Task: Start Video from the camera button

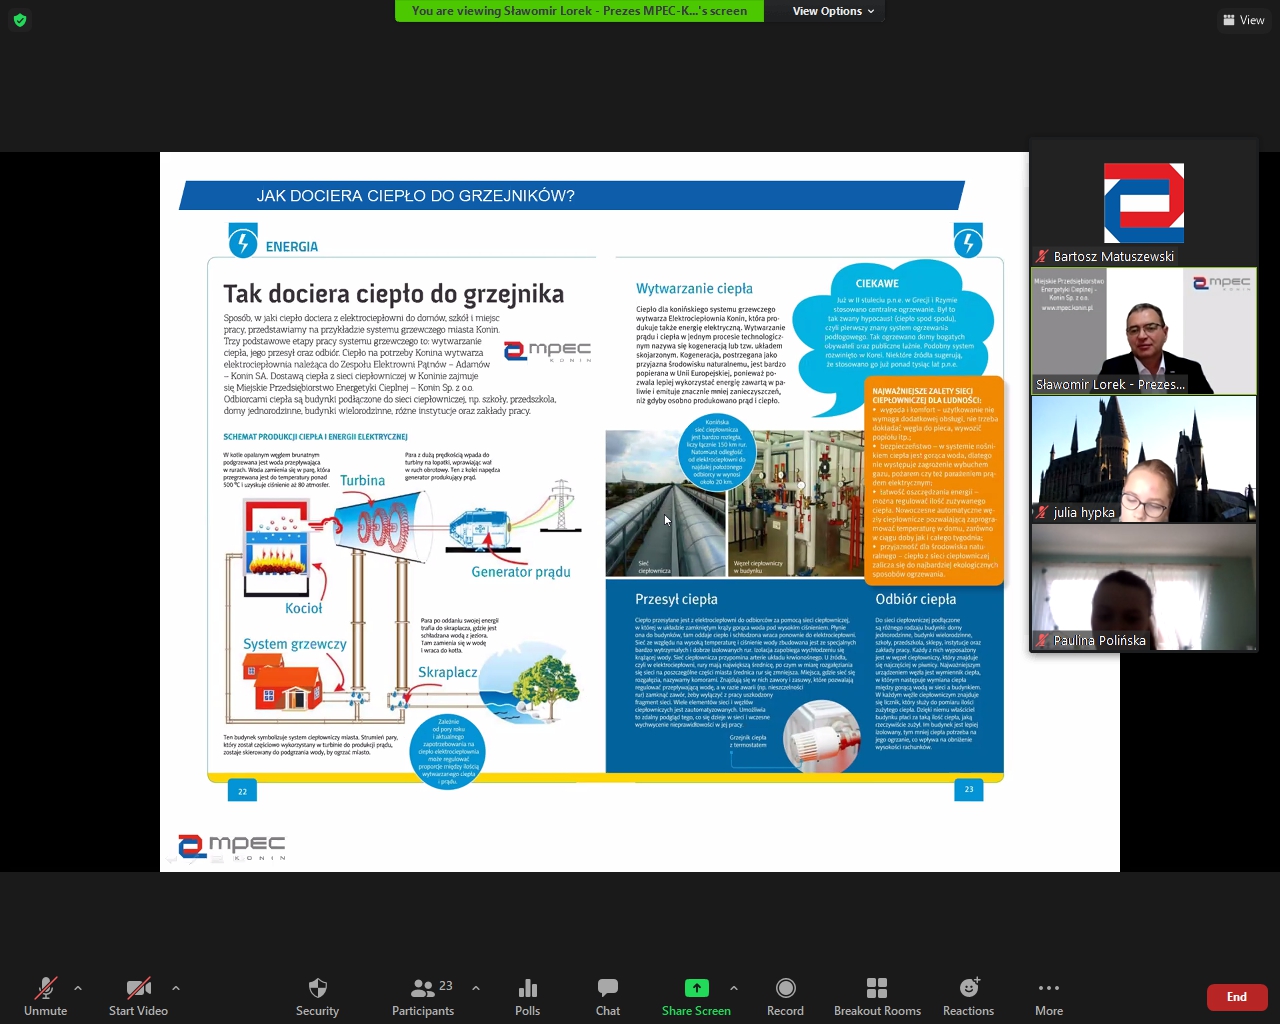Action: (138, 996)
